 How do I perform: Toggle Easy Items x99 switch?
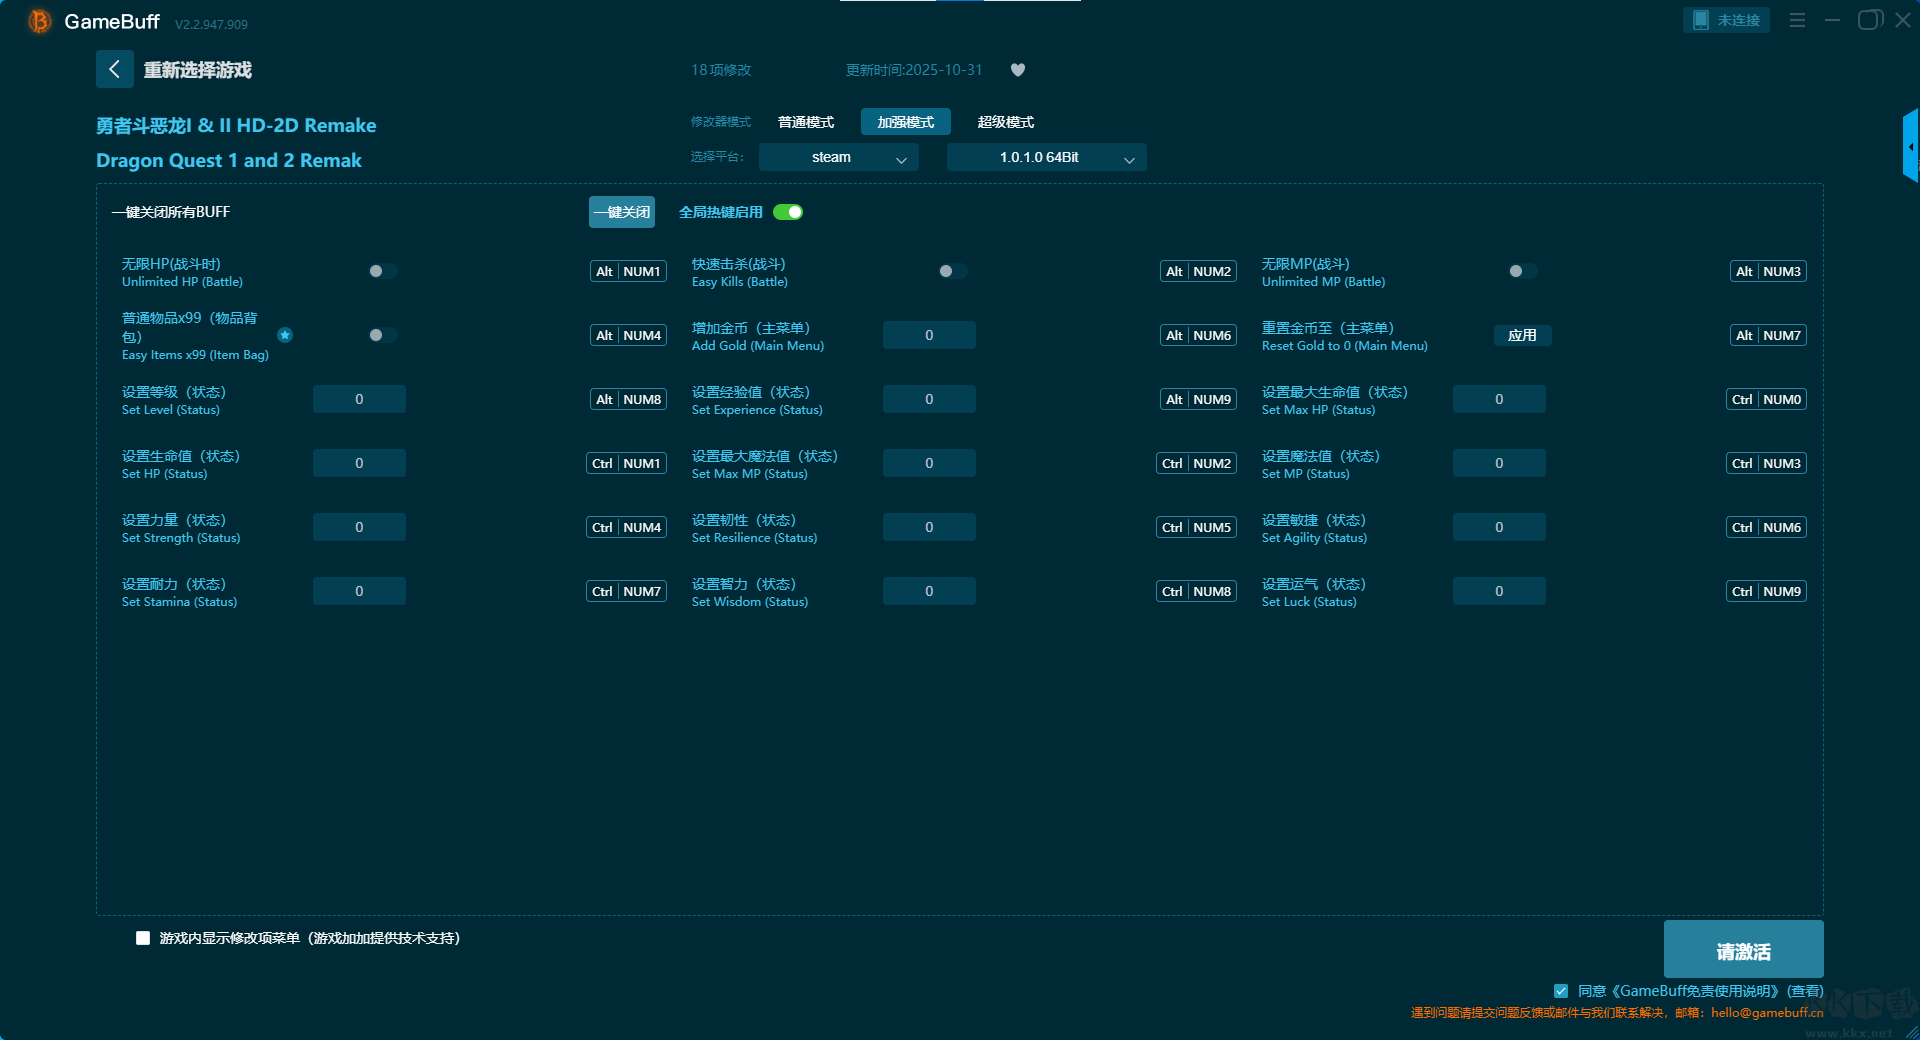tap(383, 335)
